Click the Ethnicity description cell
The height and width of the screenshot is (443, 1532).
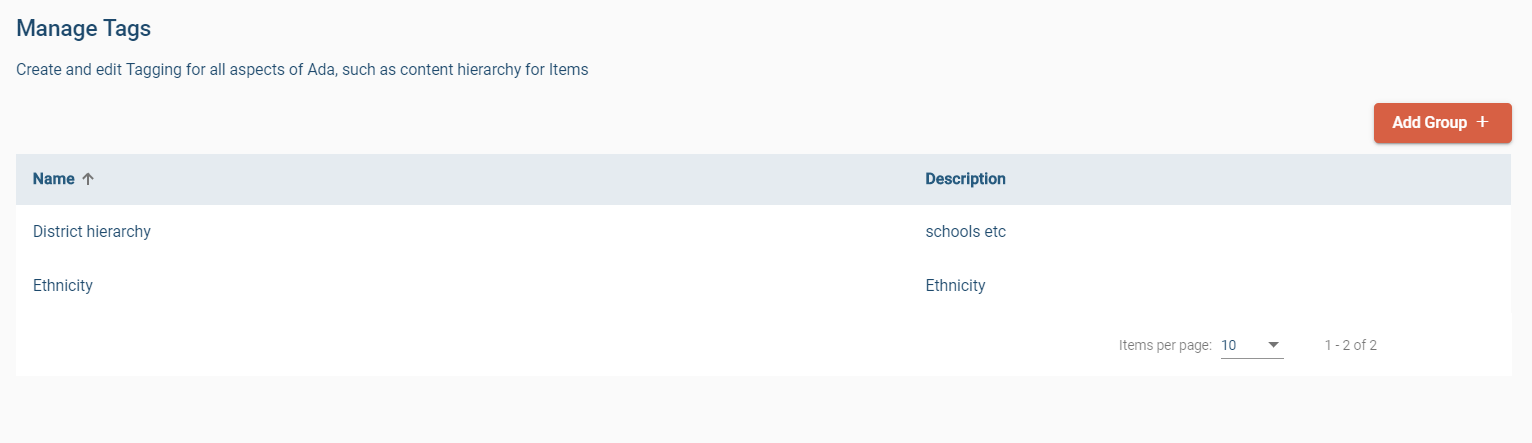[x=955, y=285]
